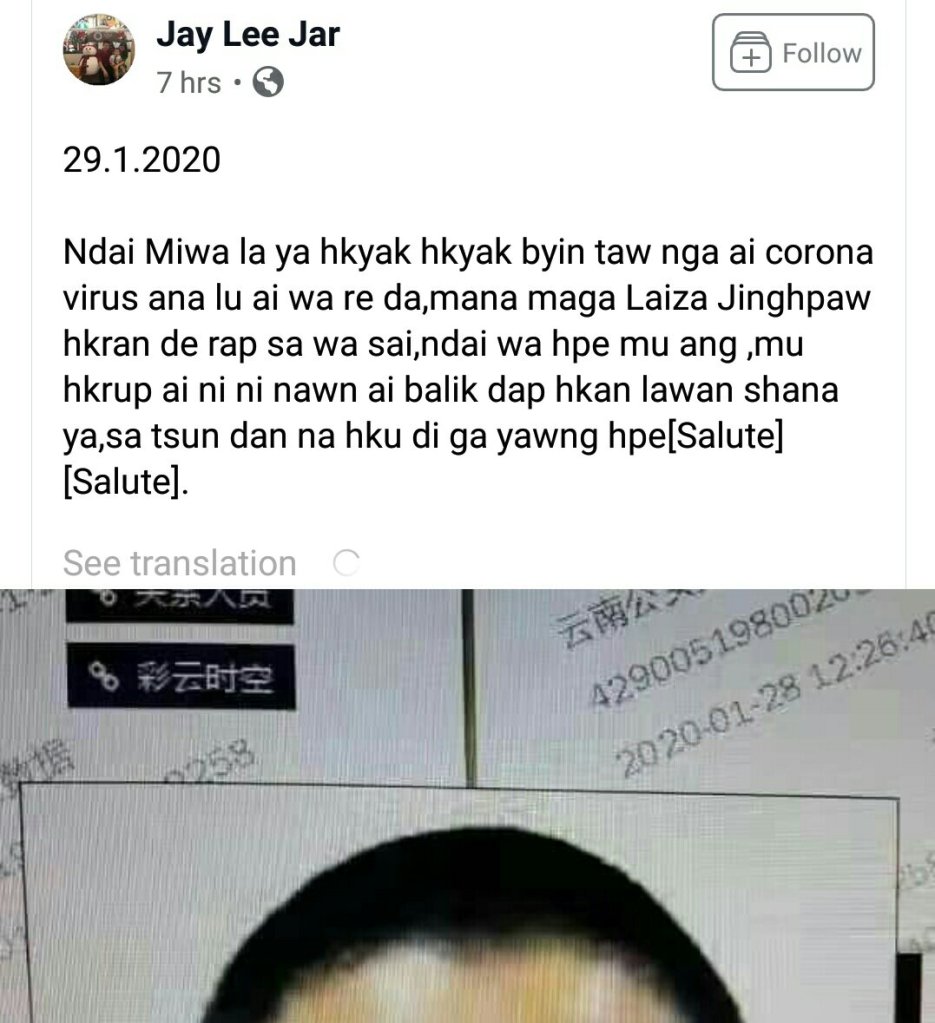Click the 29.1.2020 date line
Image resolution: width=935 pixels, height=1023 pixels.
tap(142, 160)
